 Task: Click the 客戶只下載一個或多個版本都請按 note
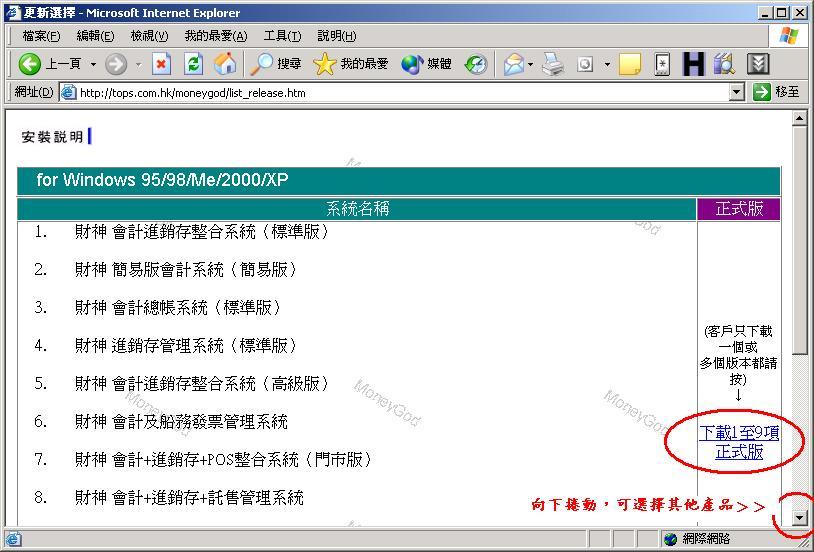click(738, 356)
